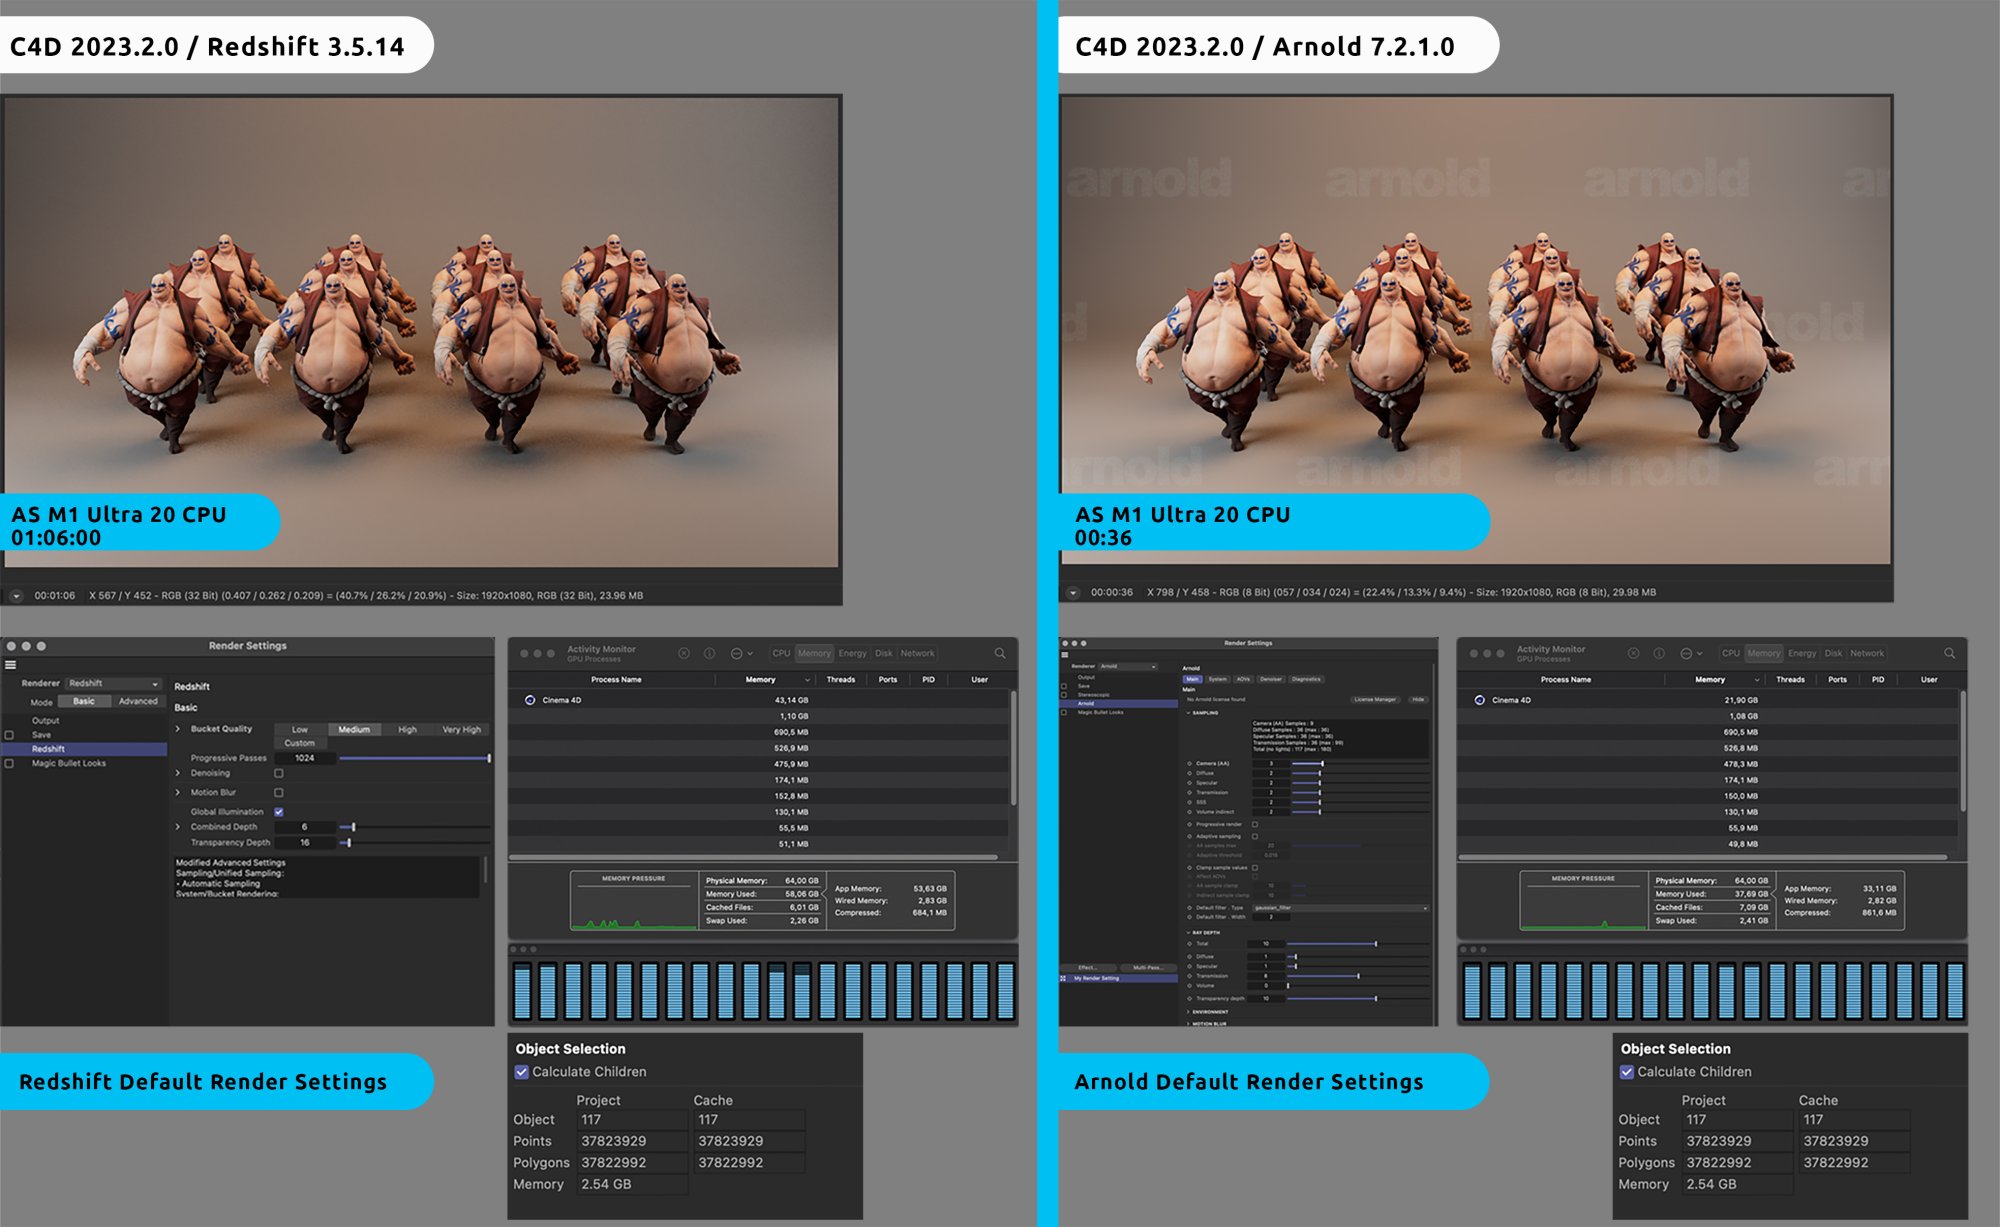Switch to Disk tab in right Activity Monitor
The width and height of the screenshot is (2000, 1227).
pos(1833,653)
